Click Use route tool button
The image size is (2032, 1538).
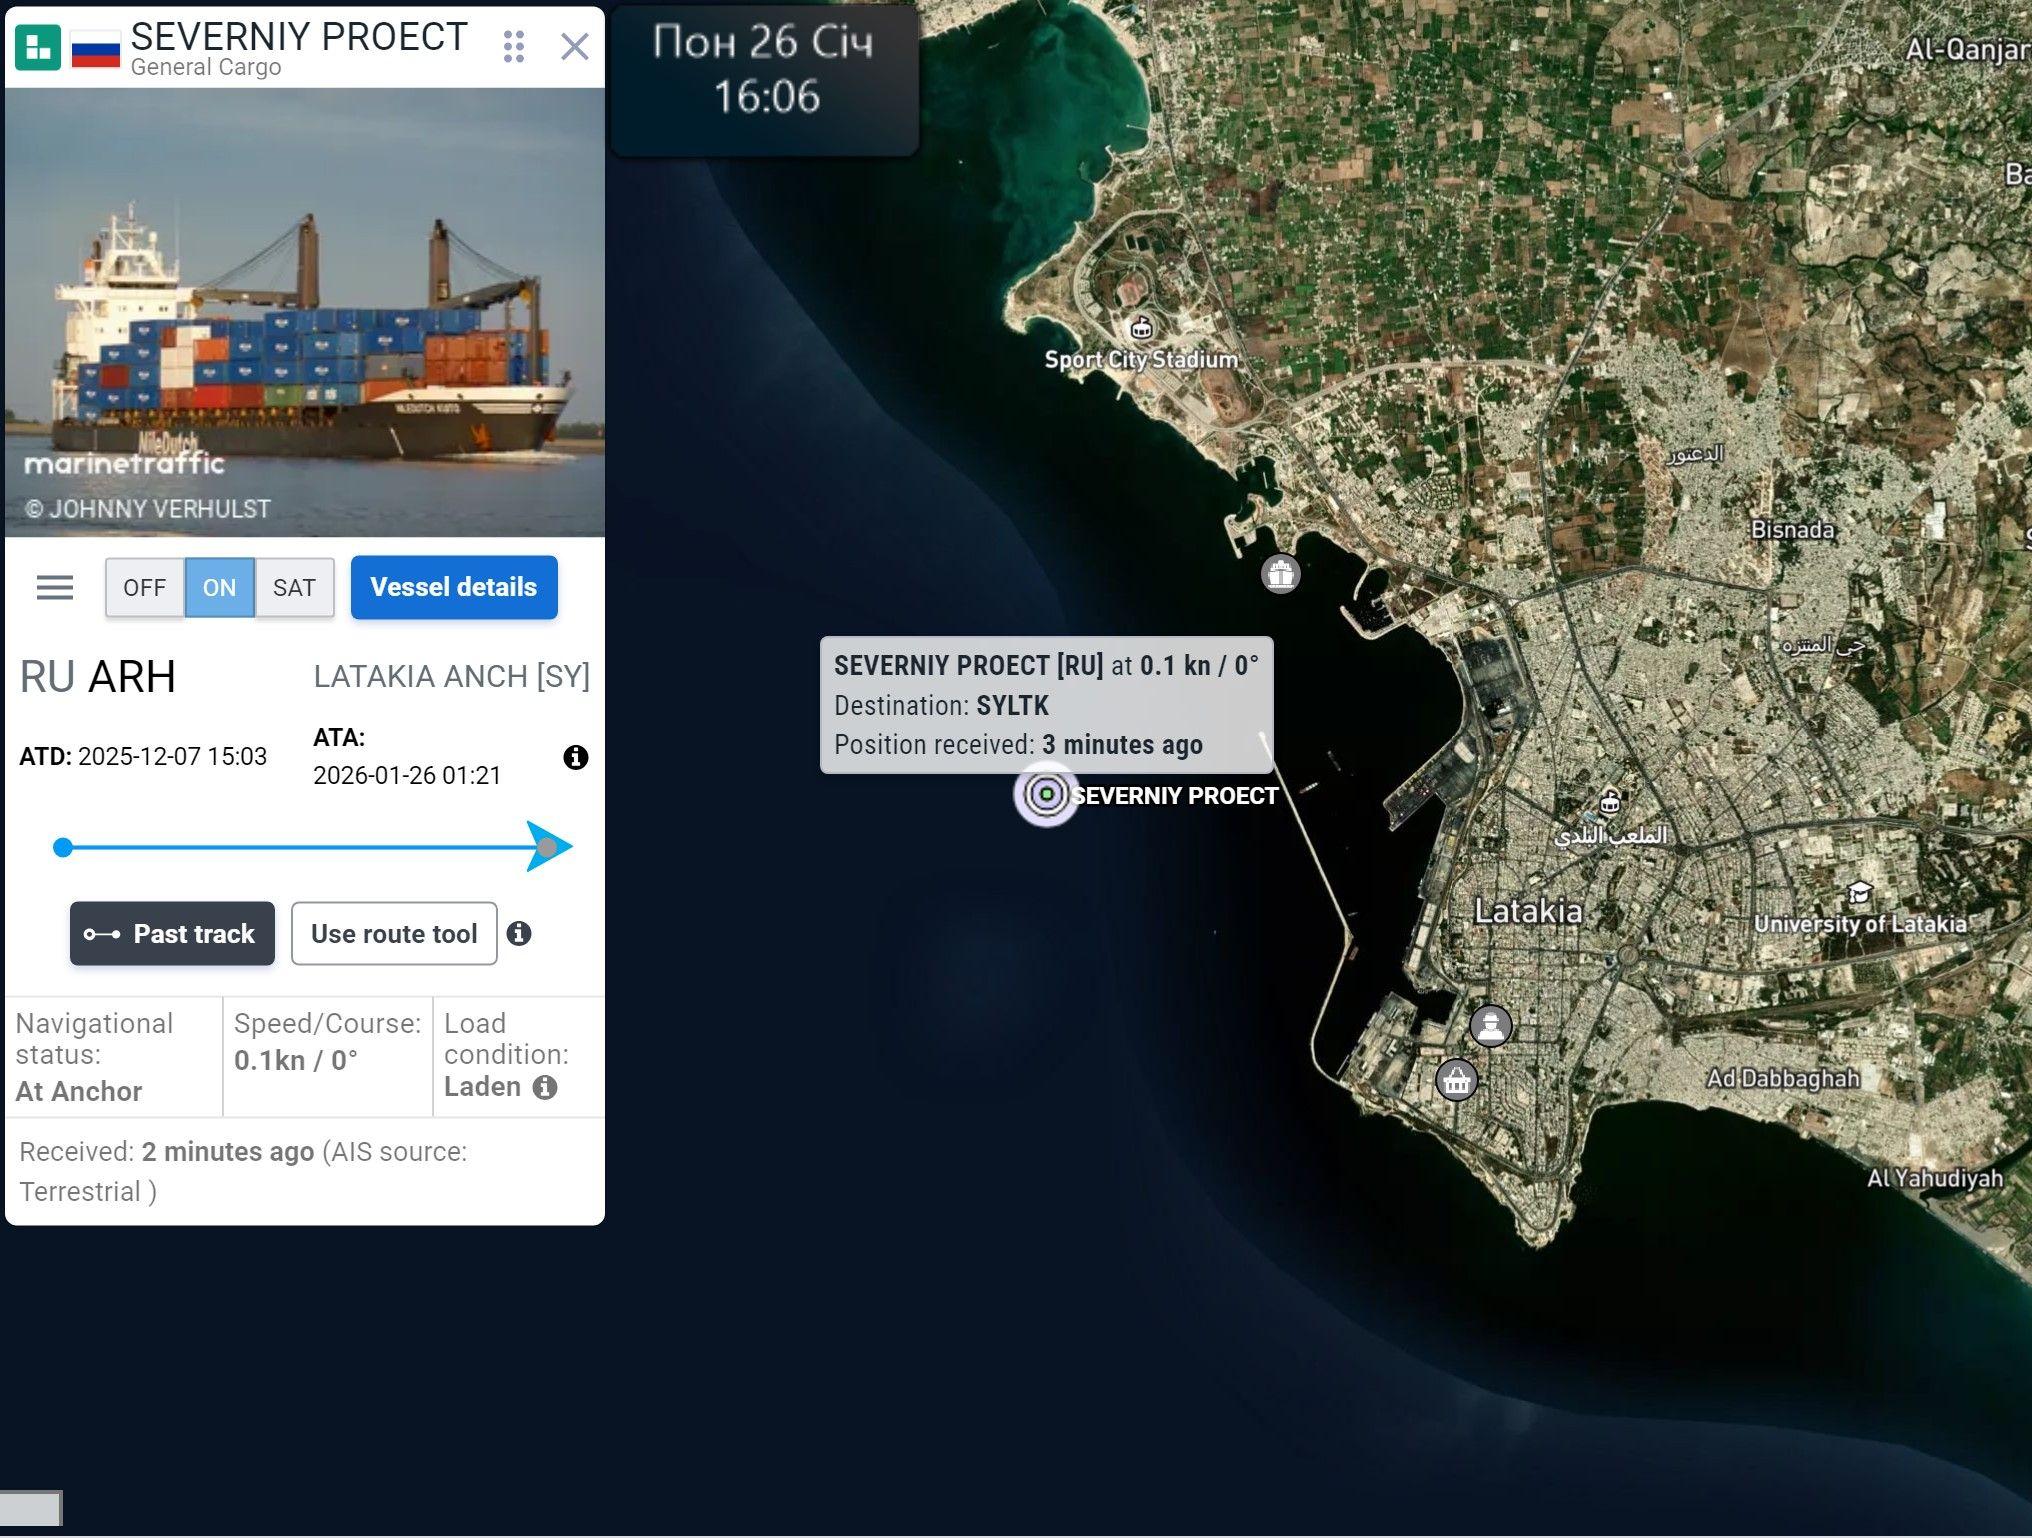[394, 933]
